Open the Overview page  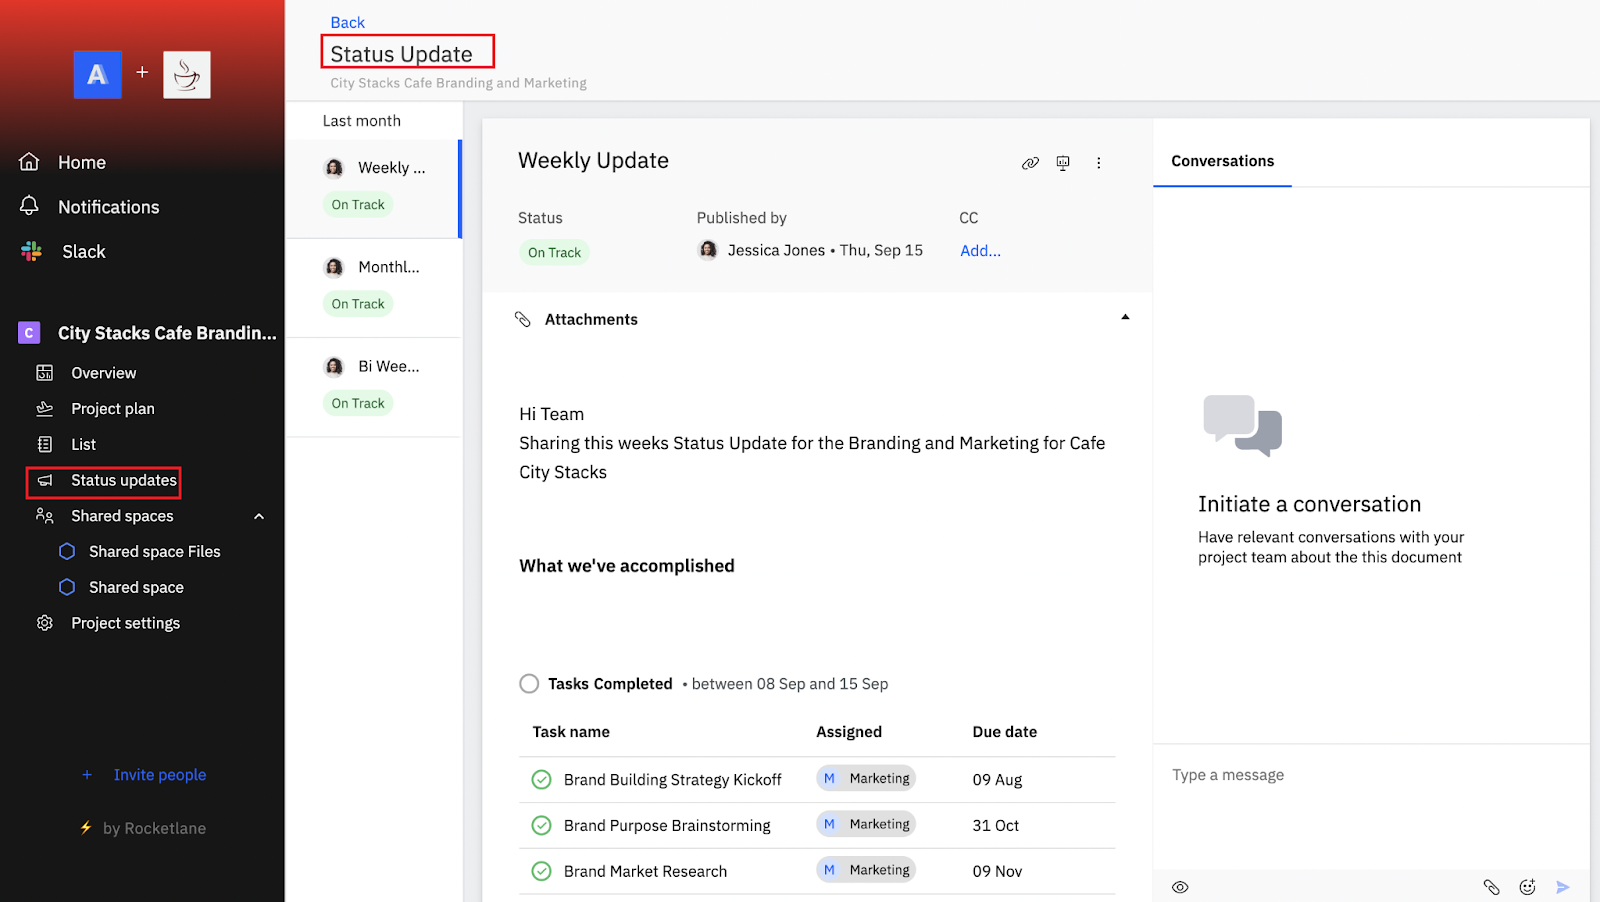pos(104,373)
